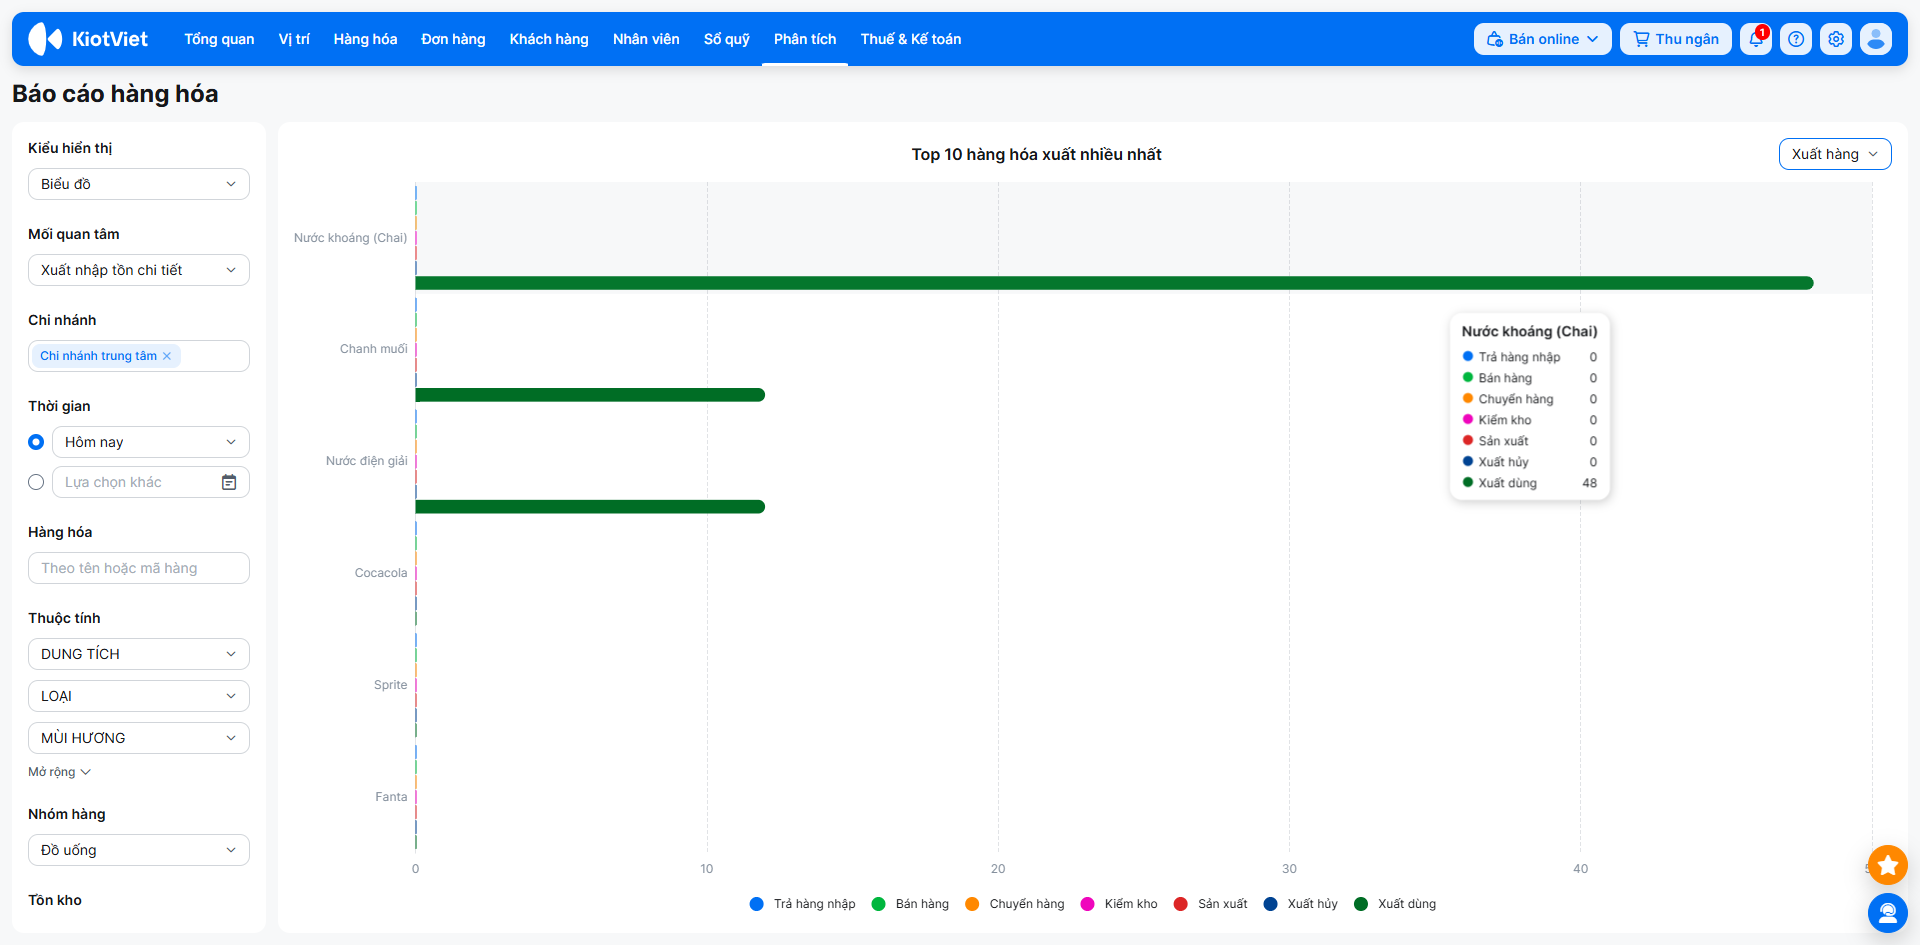Toggle Sản xuất legend series
The width and height of the screenshot is (1920, 945).
1211,904
